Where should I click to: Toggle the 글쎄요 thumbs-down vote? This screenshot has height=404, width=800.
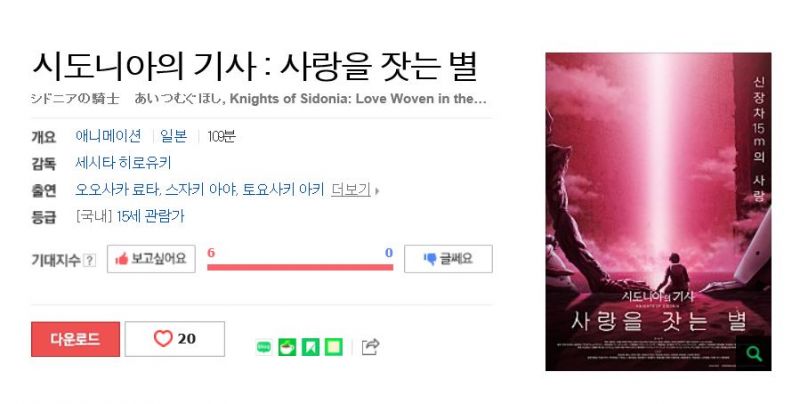click(x=448, y=259)
